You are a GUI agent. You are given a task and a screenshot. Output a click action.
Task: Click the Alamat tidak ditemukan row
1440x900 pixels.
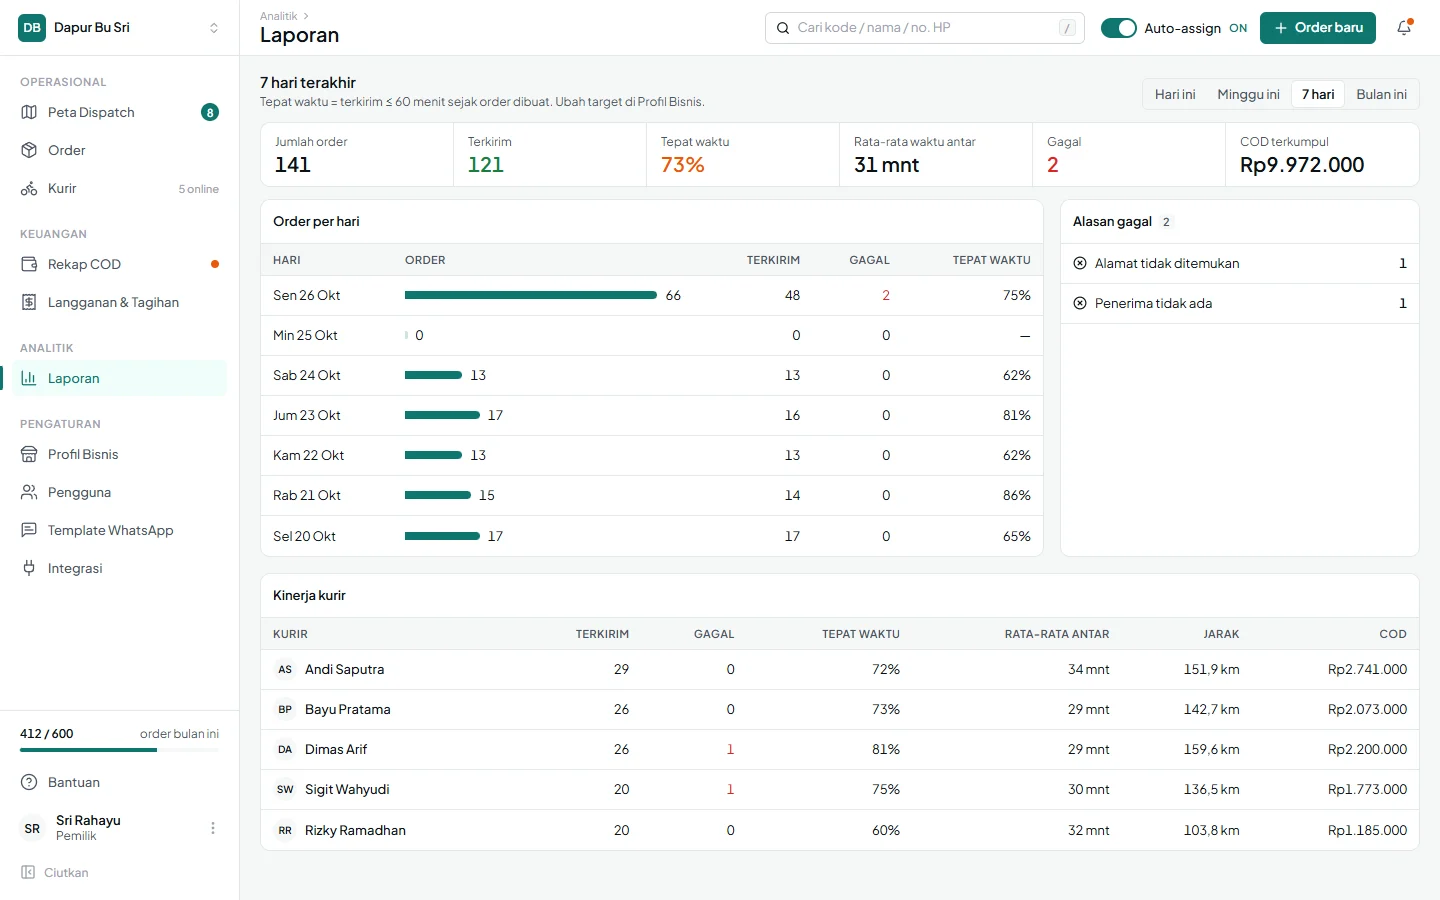[x=1240, y=263]
